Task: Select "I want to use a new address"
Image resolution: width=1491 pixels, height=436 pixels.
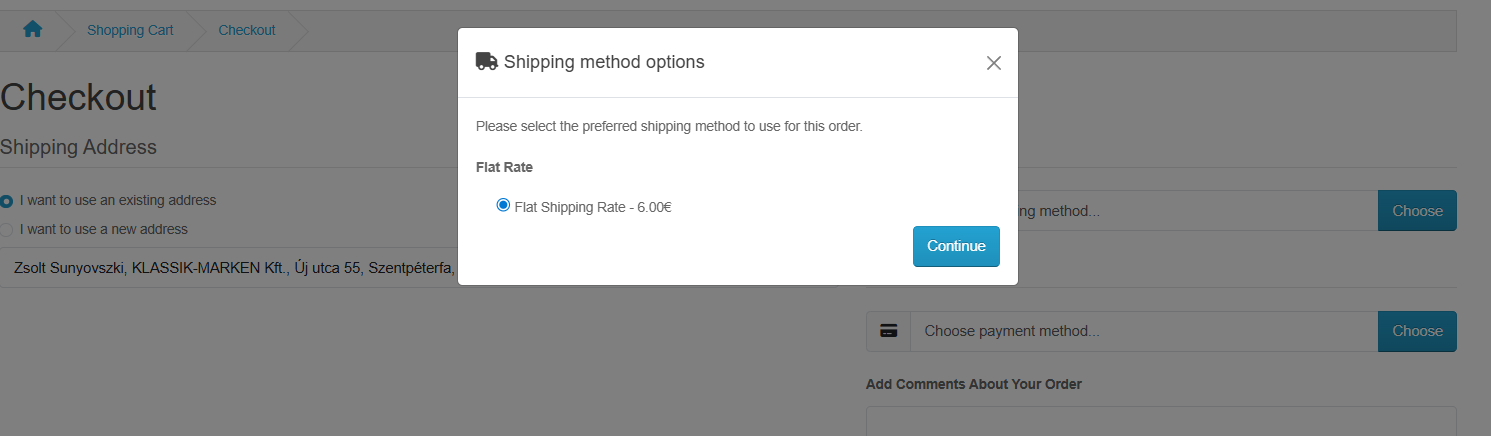Action: coord(7,229)
